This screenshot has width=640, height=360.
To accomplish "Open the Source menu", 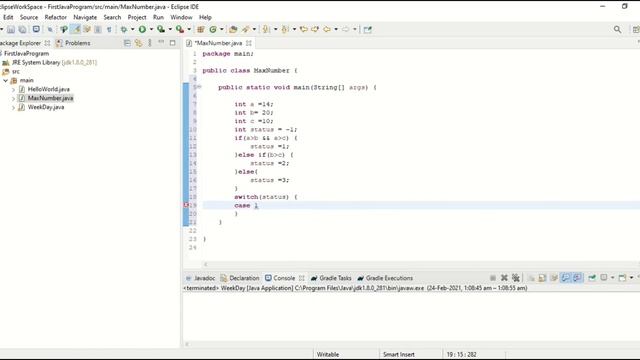I will (29, 17).
